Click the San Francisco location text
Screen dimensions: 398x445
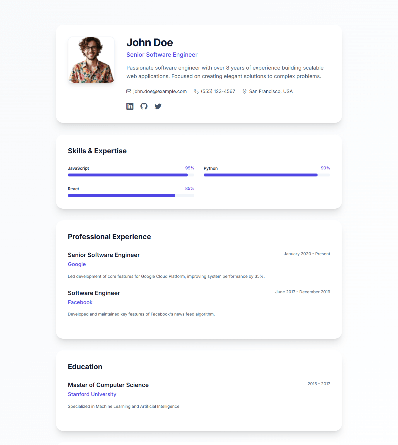pyautogui.click(x=271, y=91)
